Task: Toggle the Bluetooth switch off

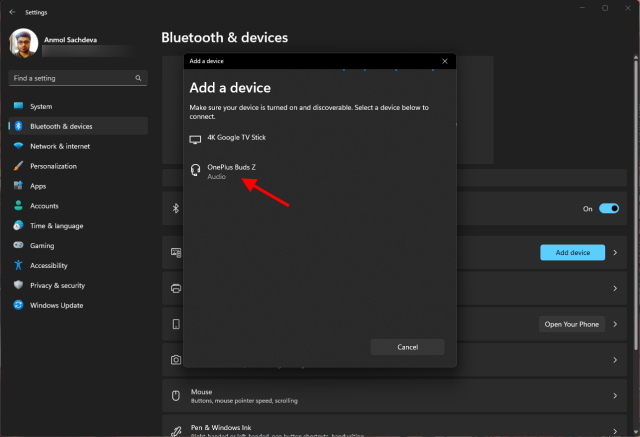Action: pos(609,208)
